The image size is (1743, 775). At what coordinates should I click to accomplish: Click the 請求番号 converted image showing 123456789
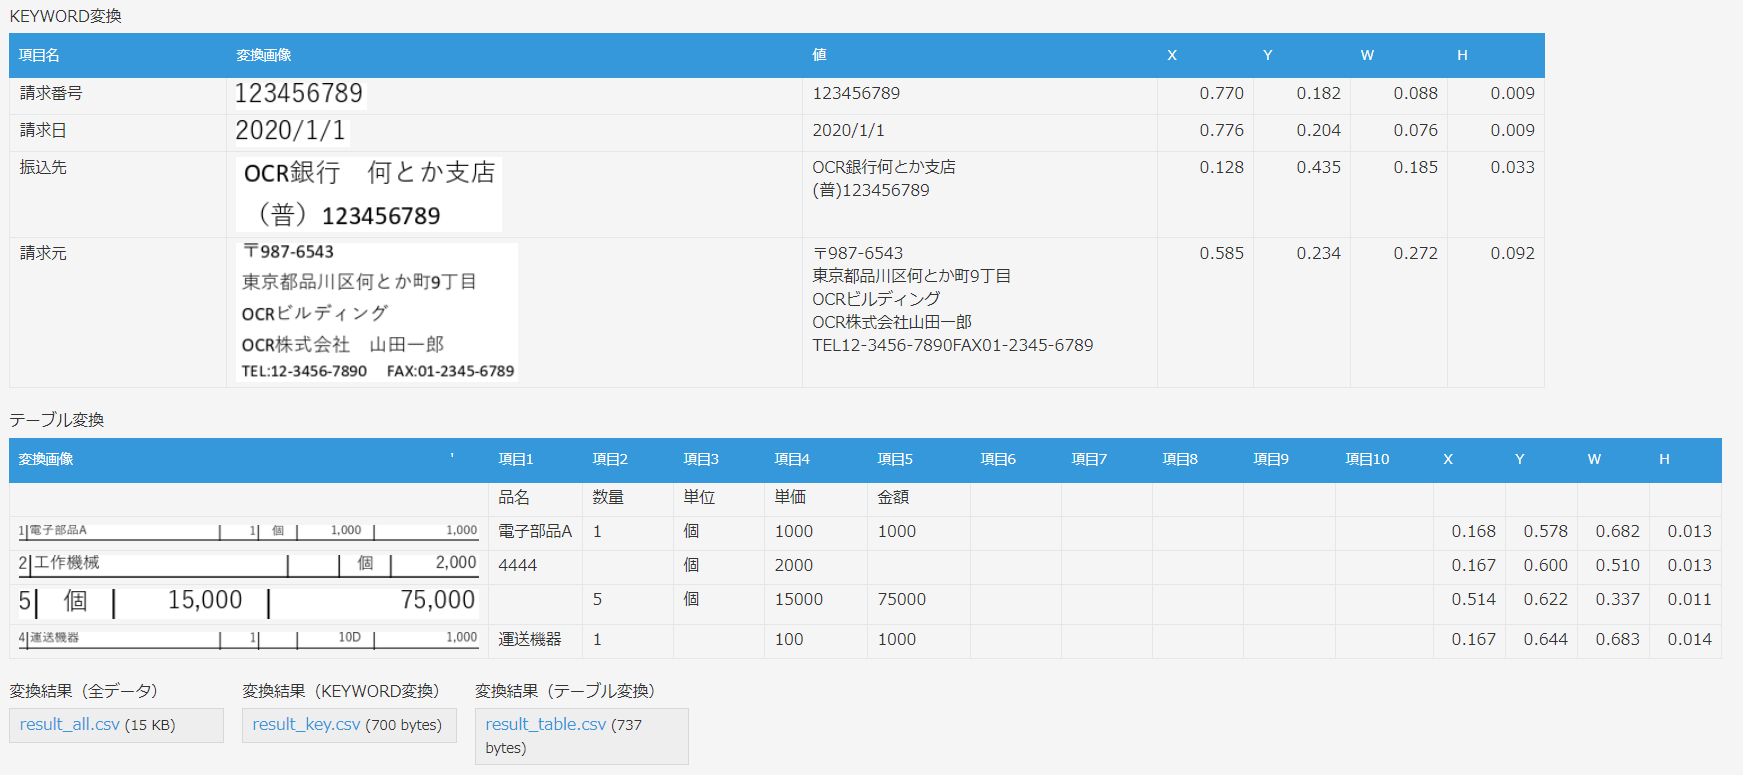298,94
